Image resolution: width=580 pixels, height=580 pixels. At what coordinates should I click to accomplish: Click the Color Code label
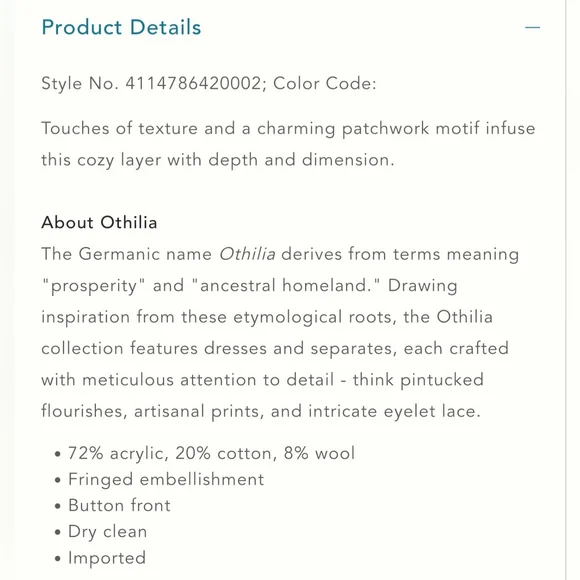click(x=324, y=83)
